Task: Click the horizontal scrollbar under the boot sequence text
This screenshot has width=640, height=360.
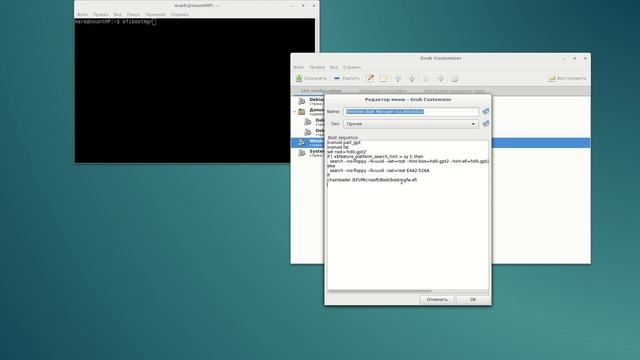Action: (380, 291)
